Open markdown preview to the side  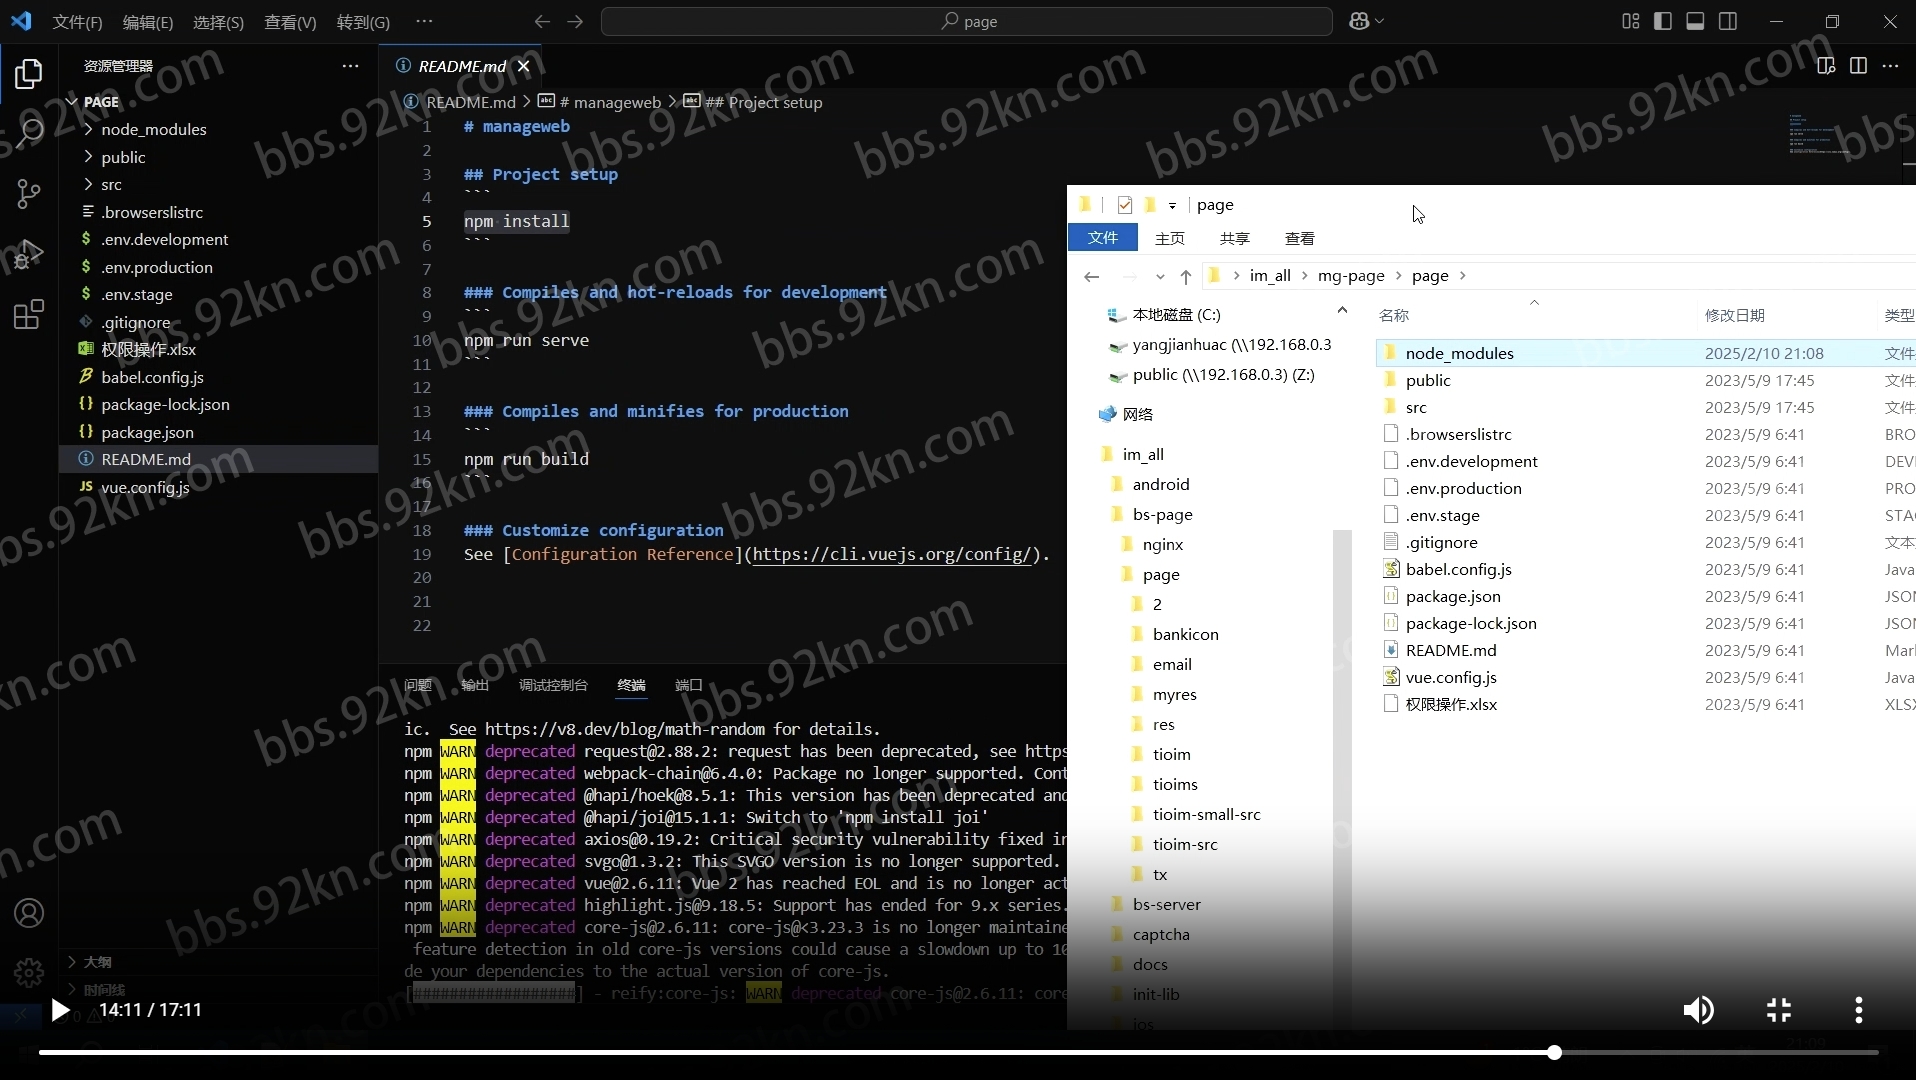click(x=1826, y=66)
